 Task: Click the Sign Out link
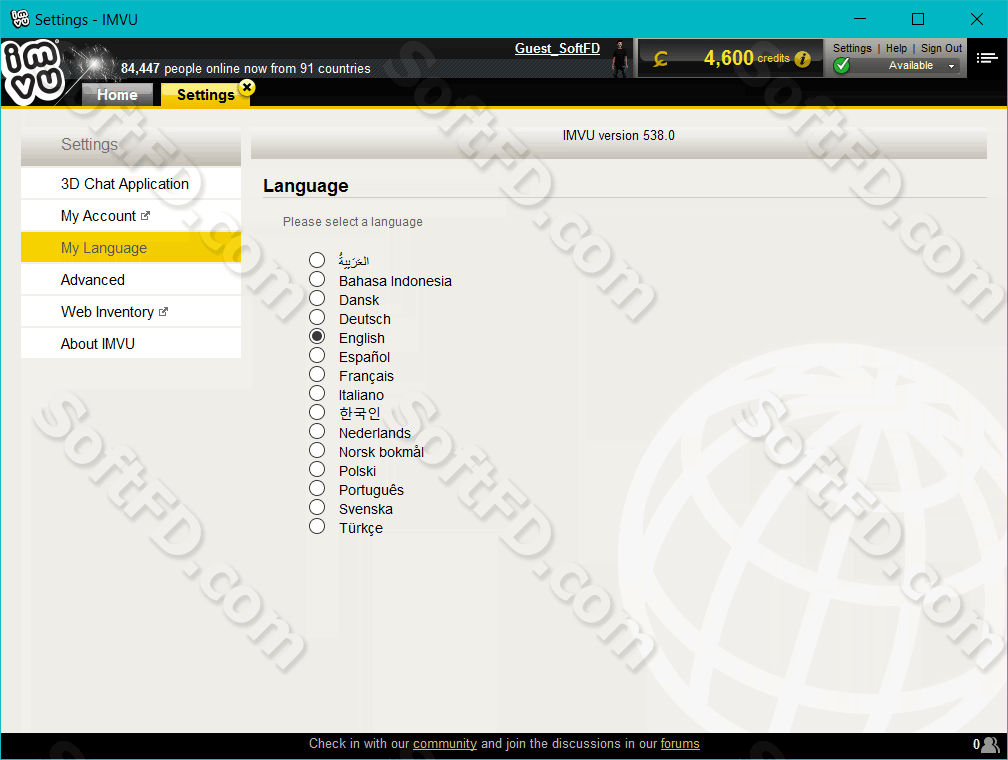(x=941, y=48)
